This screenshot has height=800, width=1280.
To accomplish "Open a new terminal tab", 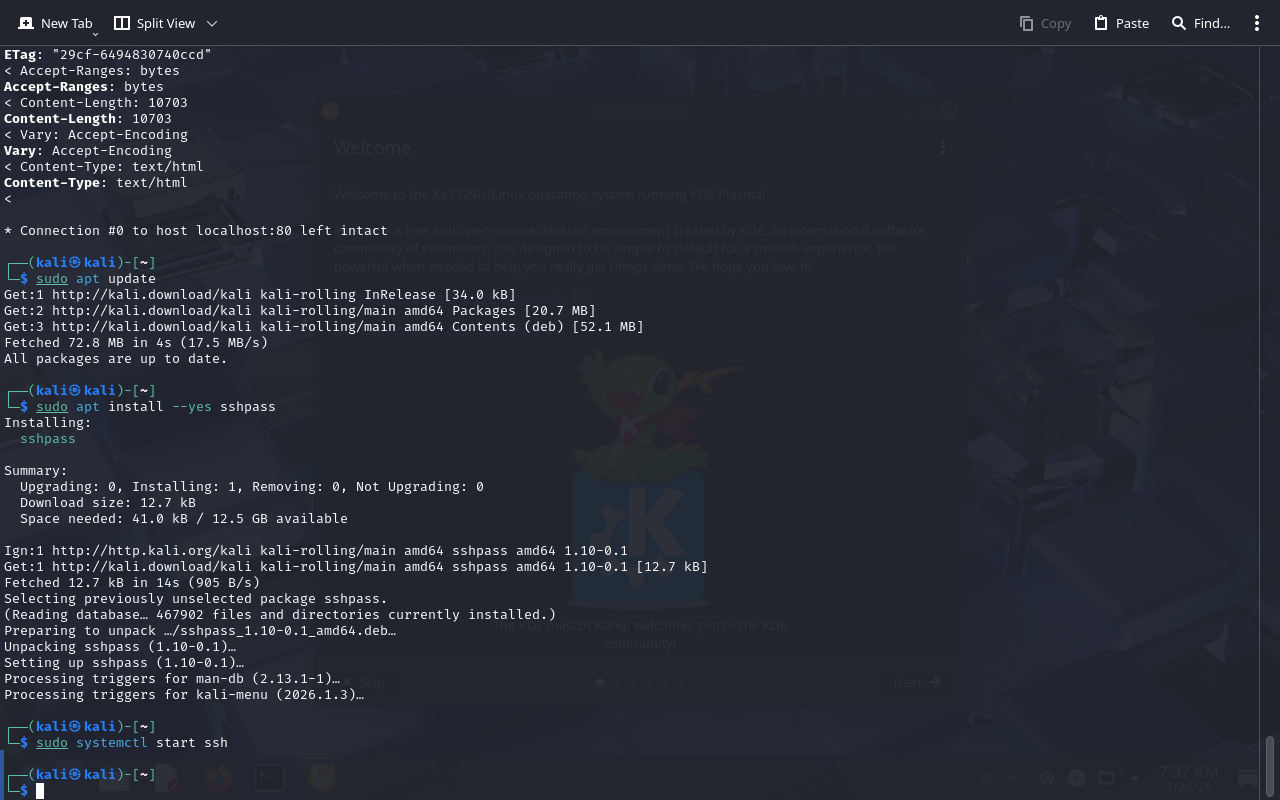I will [x=55, y=23].
